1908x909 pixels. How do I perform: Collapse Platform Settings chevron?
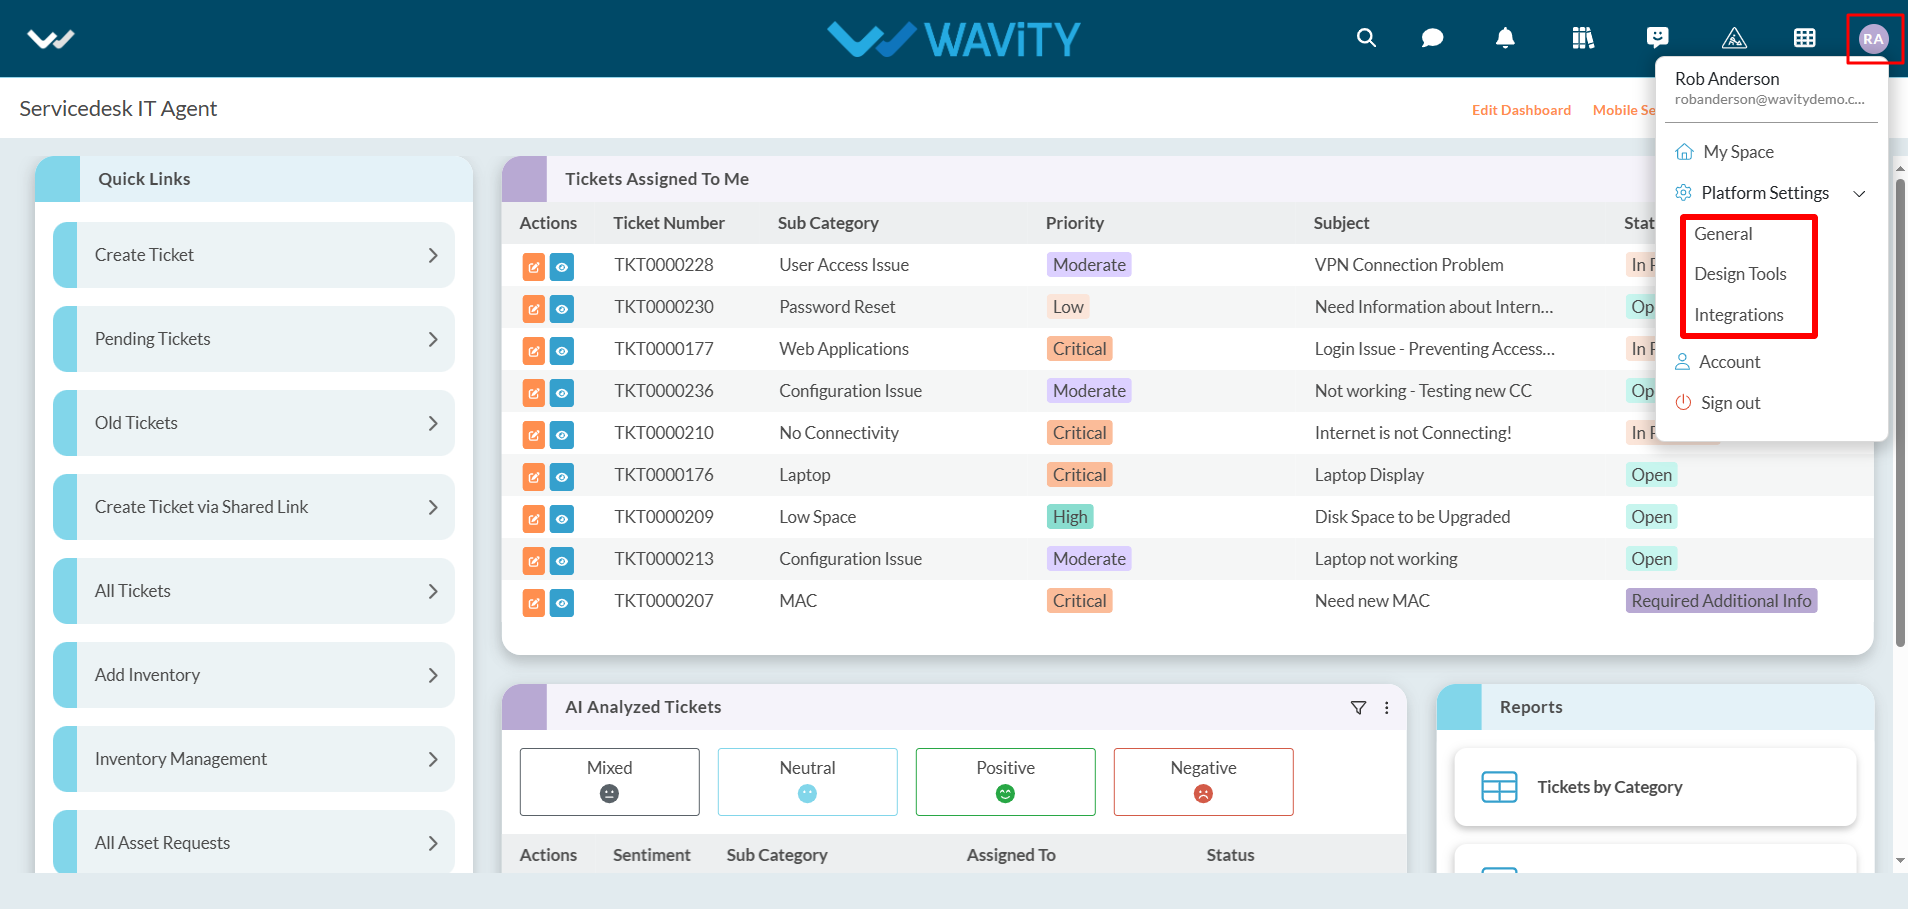pos(1859,194)
